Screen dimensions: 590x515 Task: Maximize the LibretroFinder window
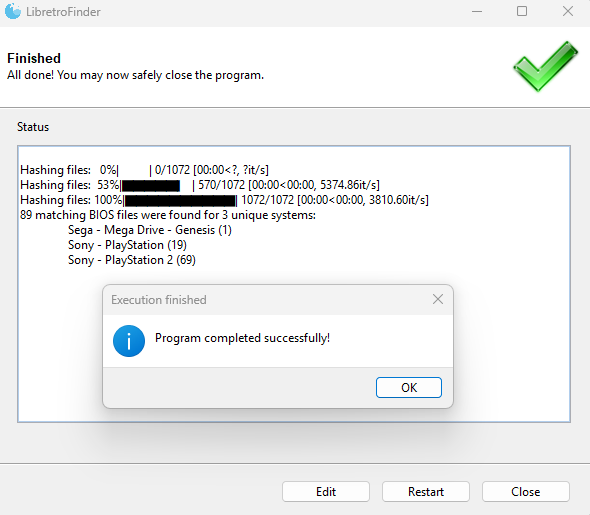pyautogui.click(x=522, y=11)
